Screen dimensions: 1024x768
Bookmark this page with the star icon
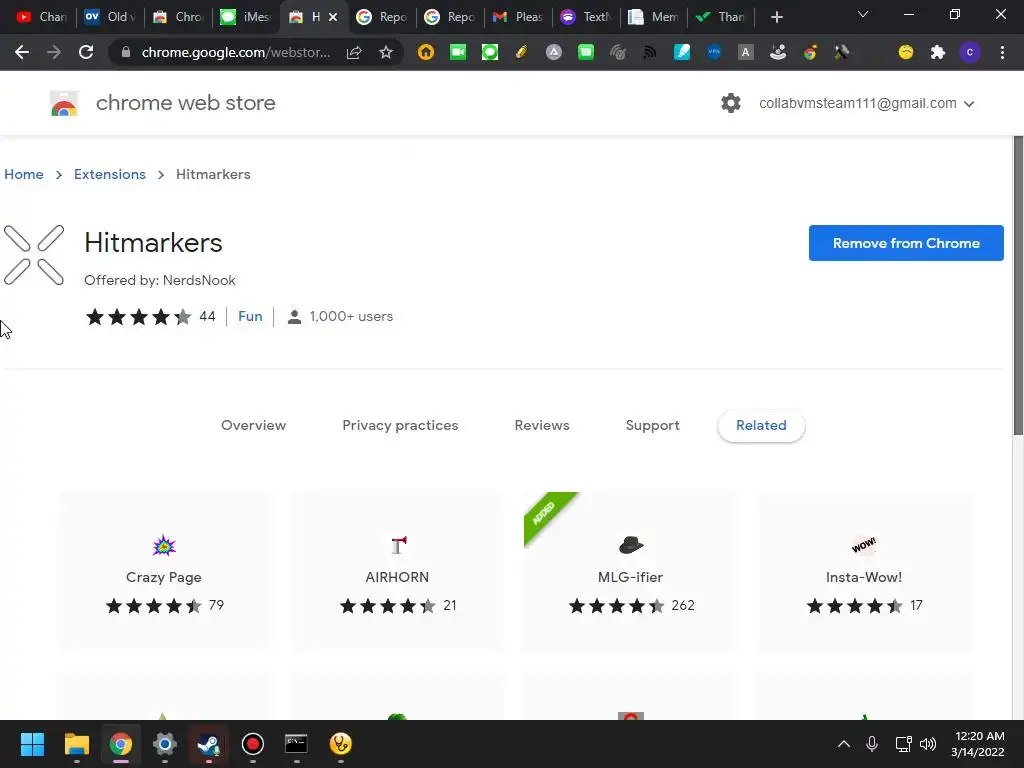point(386,52)
